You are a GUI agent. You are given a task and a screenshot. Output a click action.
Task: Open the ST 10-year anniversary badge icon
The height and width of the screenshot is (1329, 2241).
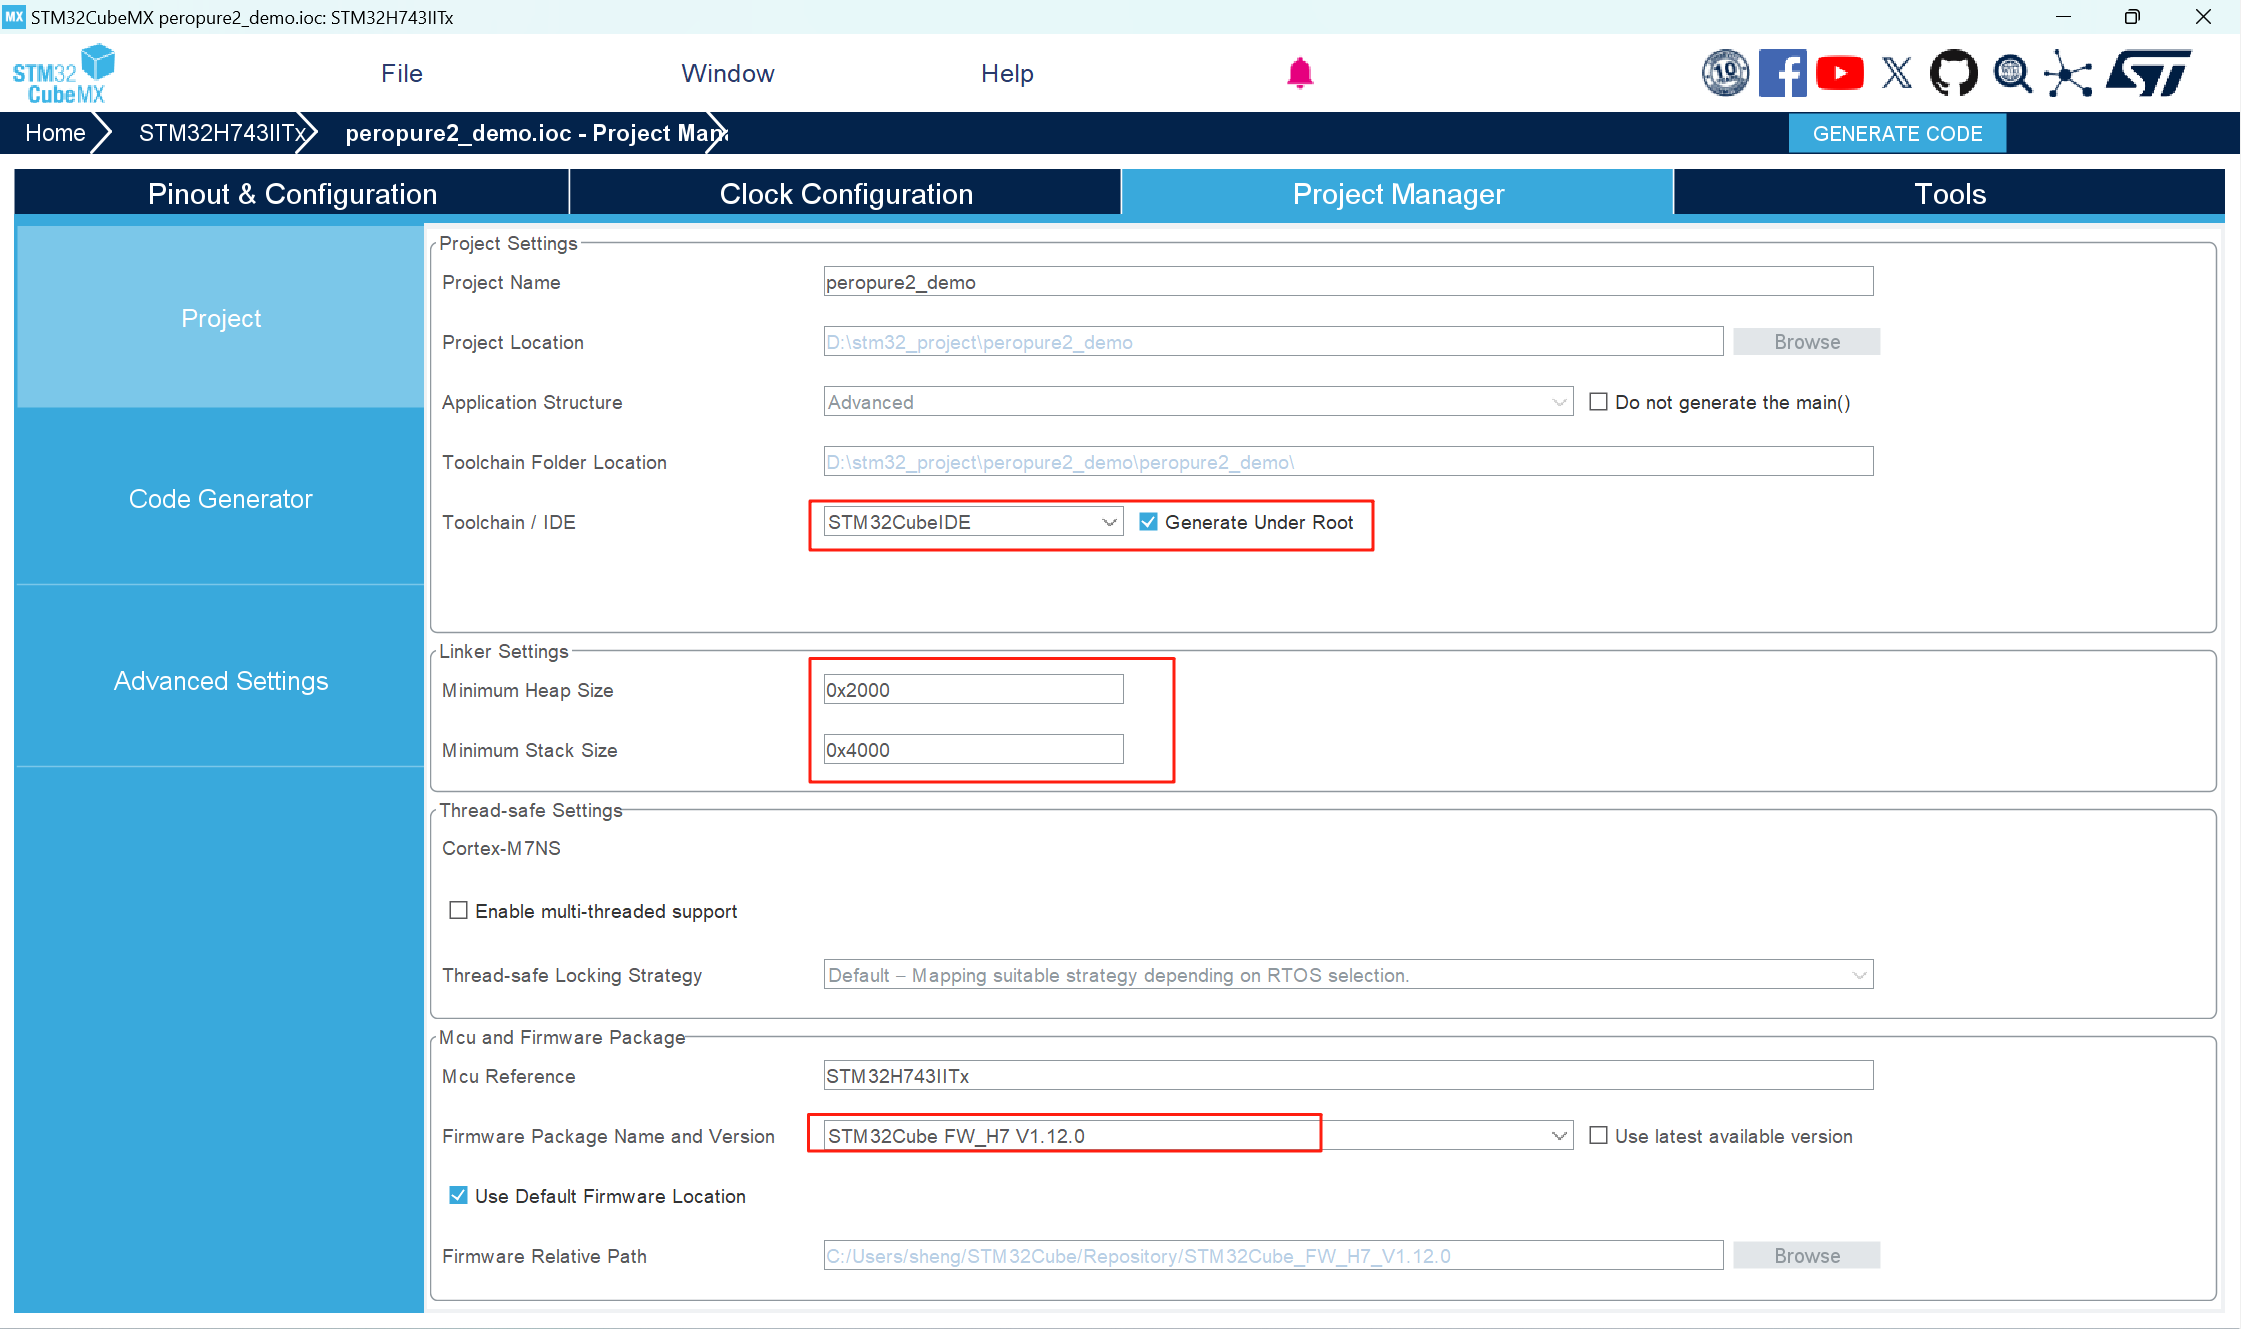coord(1725,73)
